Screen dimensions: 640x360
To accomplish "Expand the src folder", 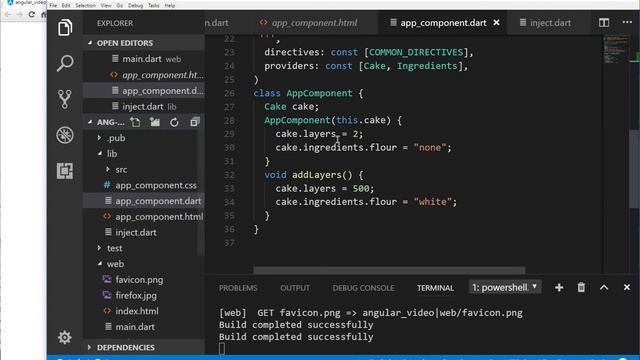I will click(108, 169).
